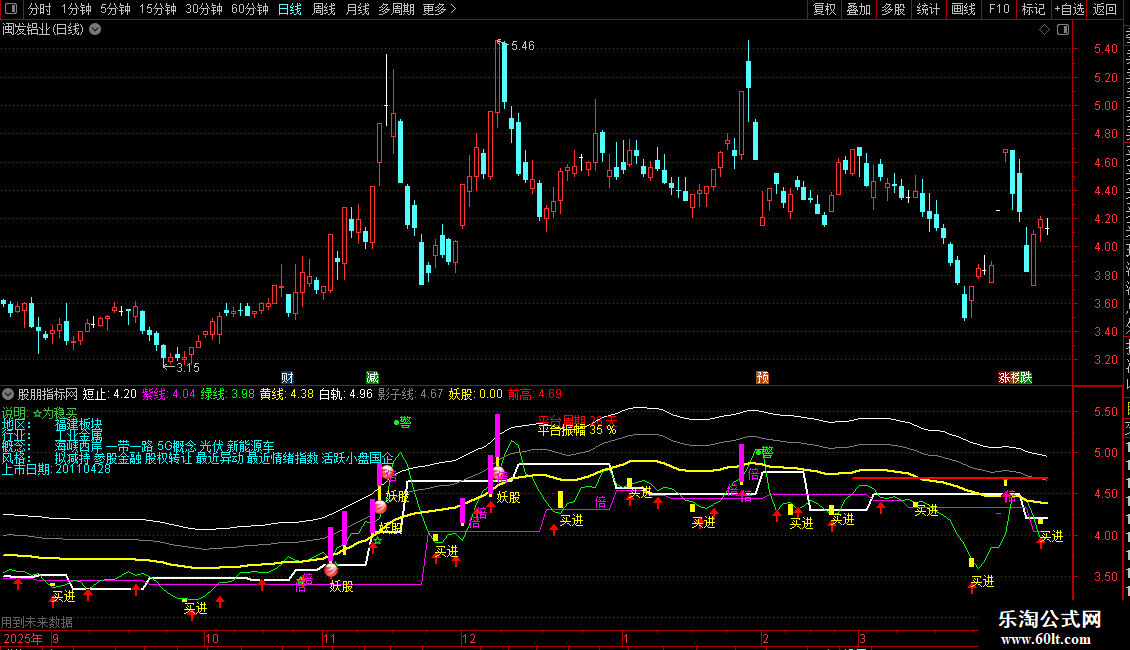Image resolution: width=1130 pixels, height=650 pixels.
Task: Click the 叠加 overlay button
Action: 859,9
